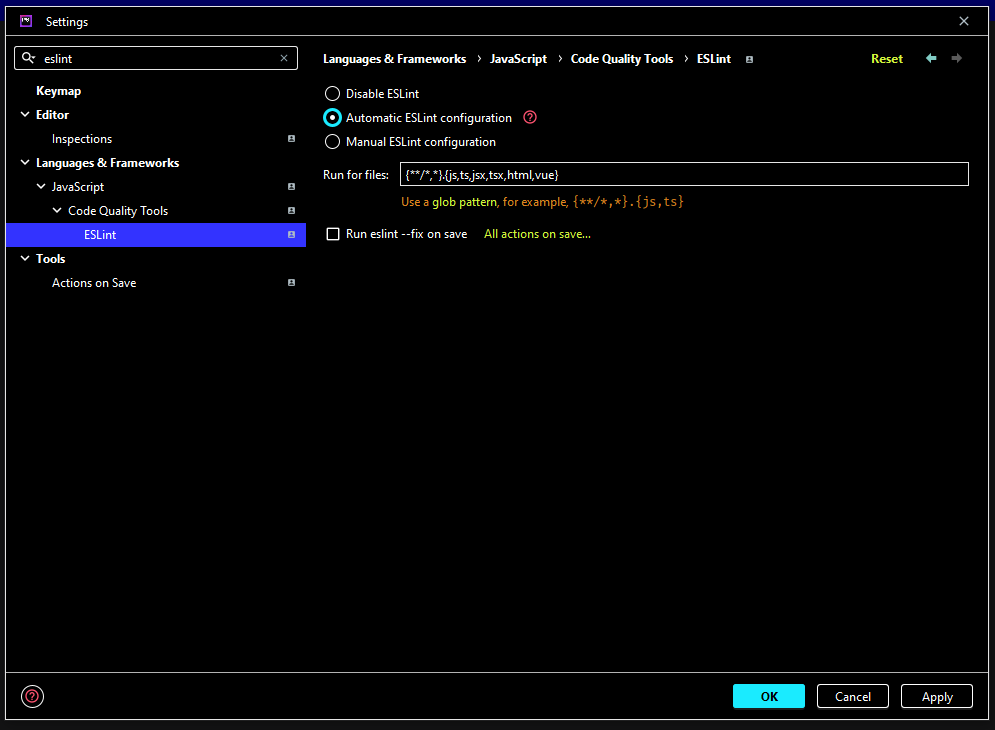Viewport: 995px width, 730px height.
Task: Collapse the Languages & Frameworks node
Action: (x=25, y=163)
